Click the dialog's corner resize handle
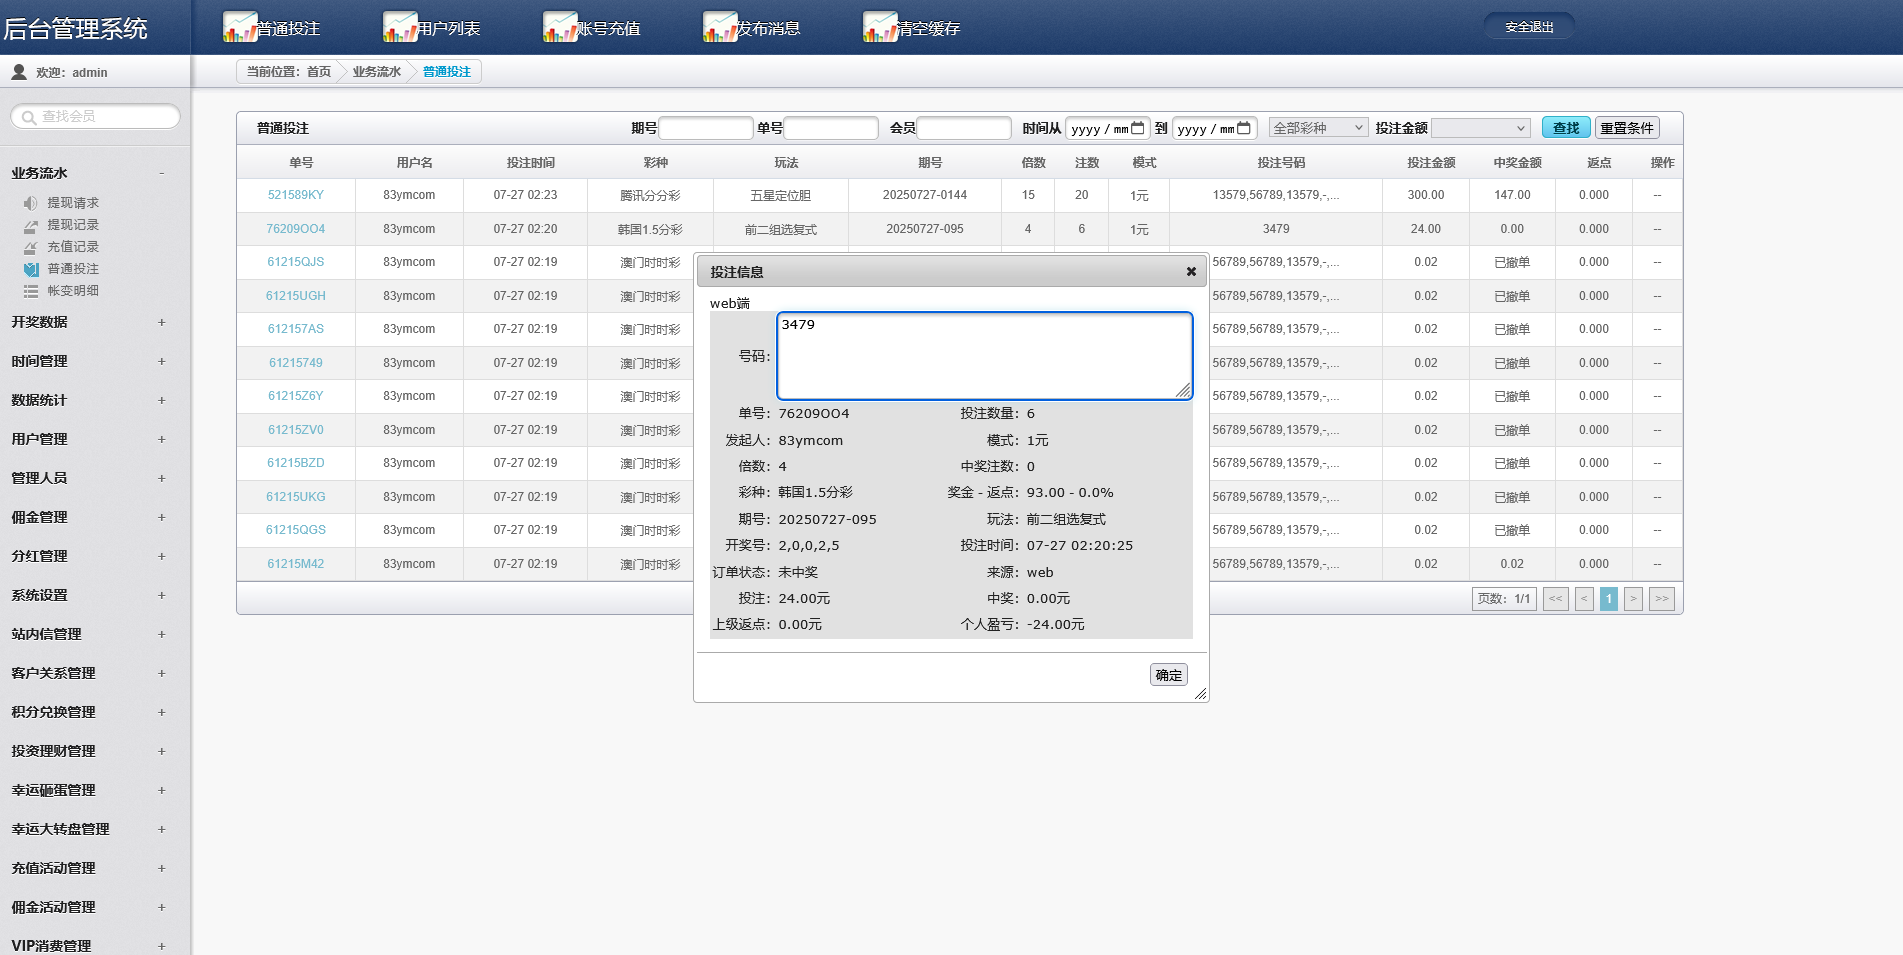1903x955 pixels. (x=1201, y=694)
